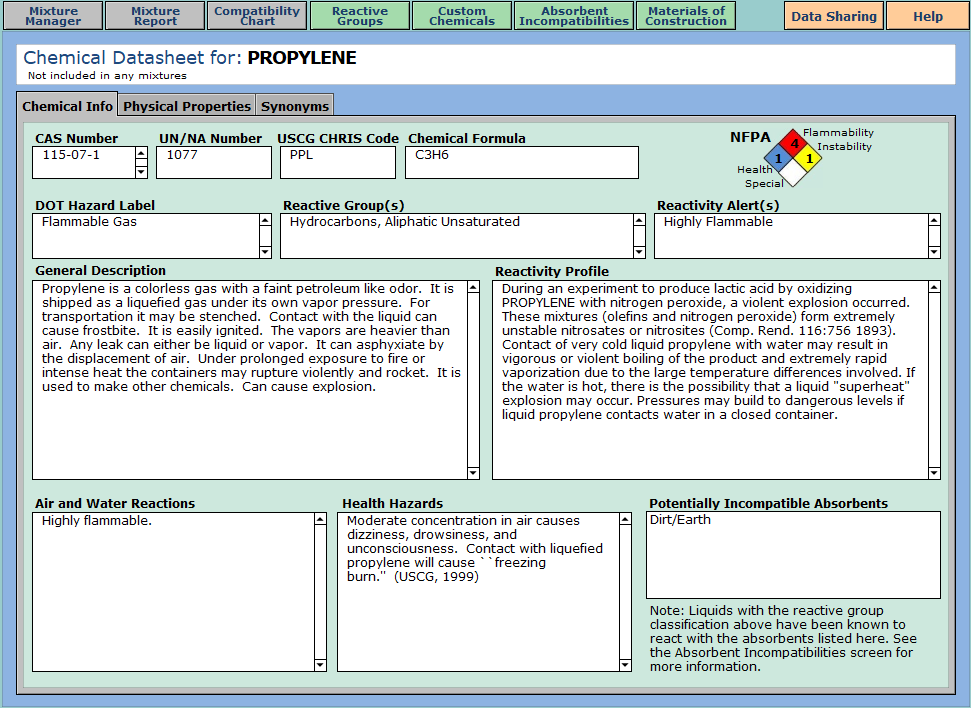This screenshot has width=971, height=708.
Task: Click 'Highly flammable.' in Air and Water Reactions
Action: click(97, 520)
